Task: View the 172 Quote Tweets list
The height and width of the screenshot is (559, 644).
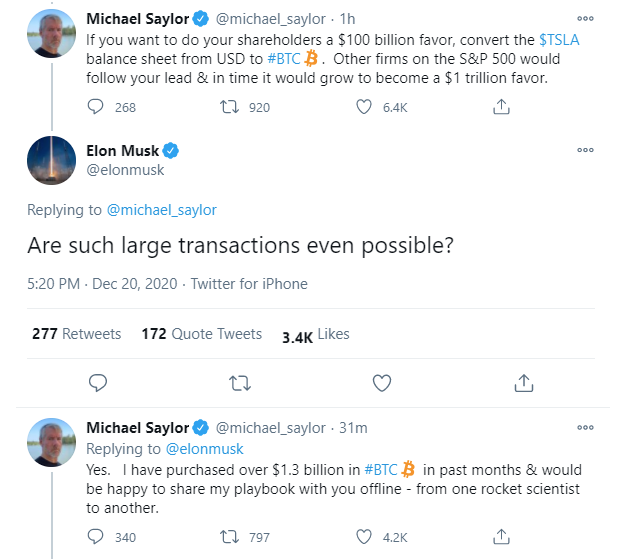Action: pos(201,334)
